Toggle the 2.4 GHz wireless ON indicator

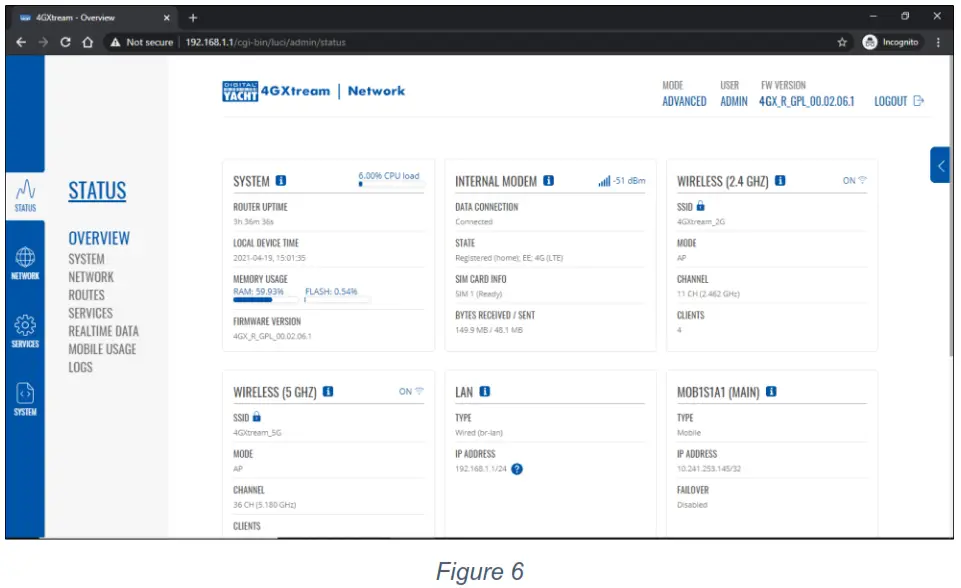pyautogui.click(x=854, y=181)
